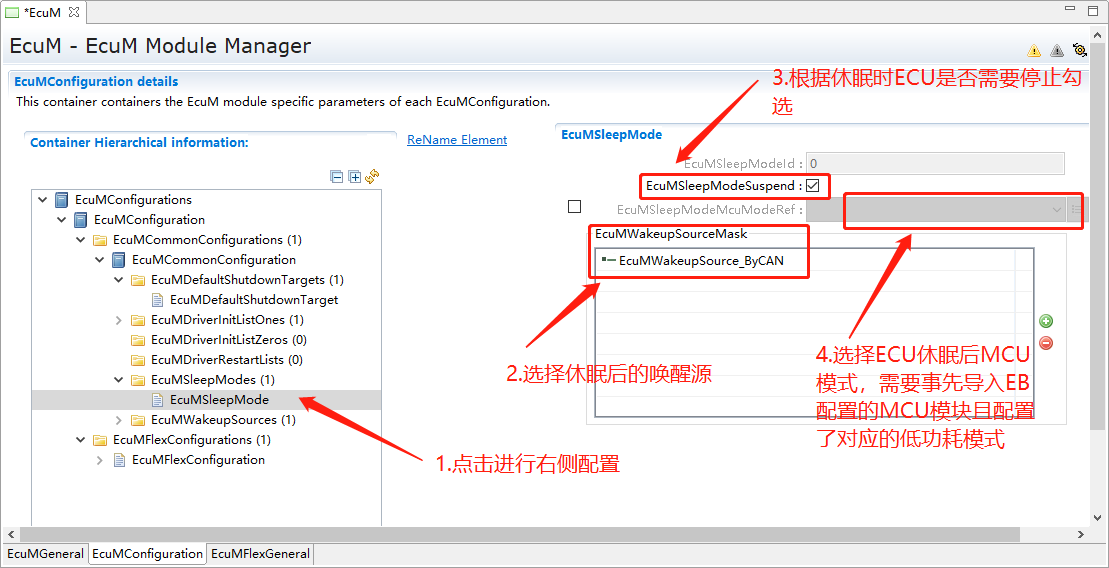Viewport: 1109px width, 568px height.
Task: Click the collapse all tree icon
Action: click(x=337, y=177)
